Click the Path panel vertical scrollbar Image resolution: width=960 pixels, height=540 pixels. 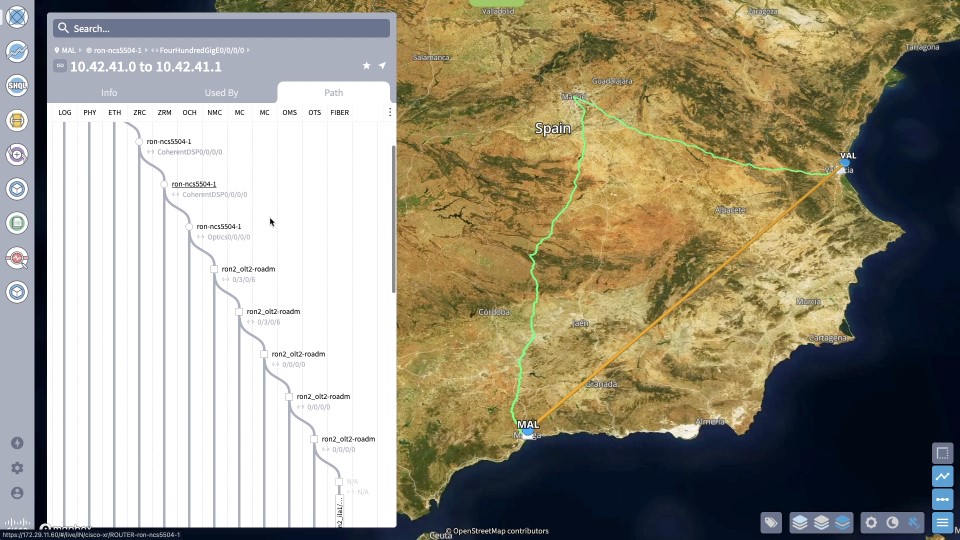(x=393, y=219)
